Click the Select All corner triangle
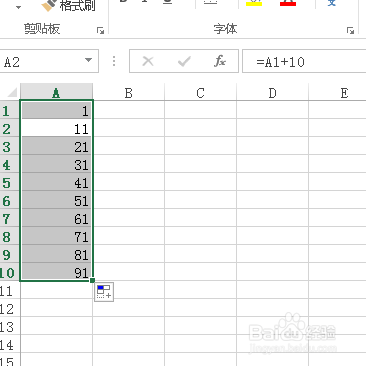The width and height of the screenshot is (366, 366). [x=12, y=92]
